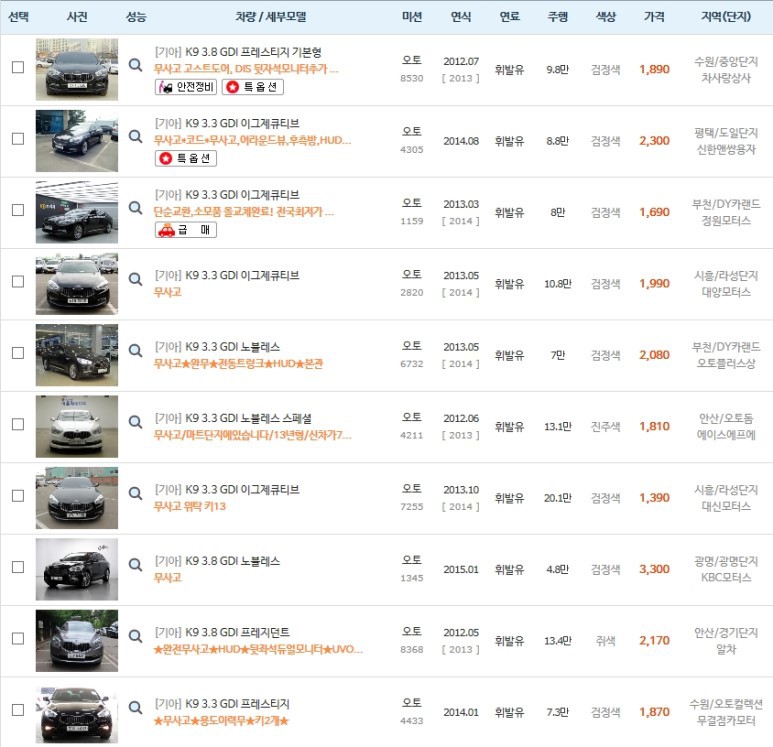Tick checkbox for K9 프레지던트 priced 2,170
The height and width of the screenshot is (747, 773).
coord(18,639)
